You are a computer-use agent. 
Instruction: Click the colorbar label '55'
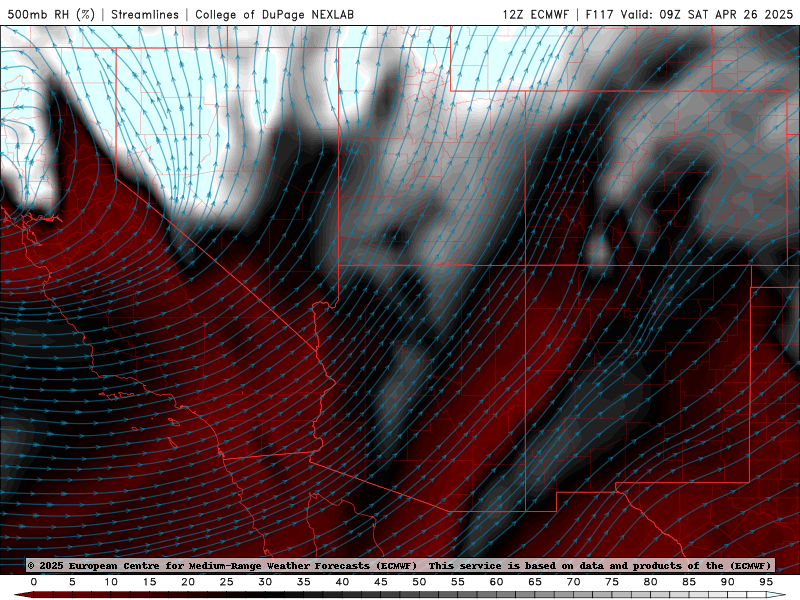(458, 582)
